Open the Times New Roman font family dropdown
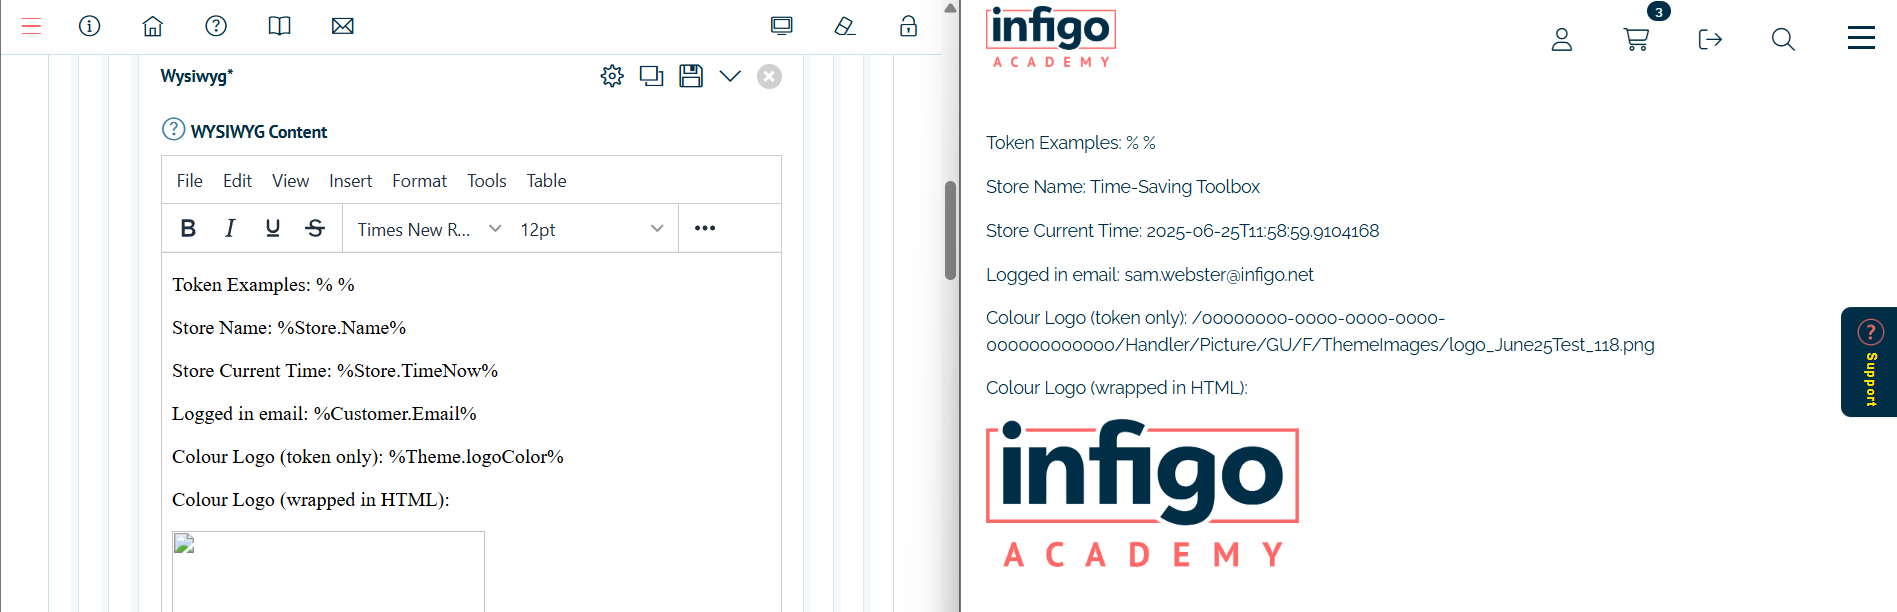The image size is (1897, 612). [x=429, y=229]
